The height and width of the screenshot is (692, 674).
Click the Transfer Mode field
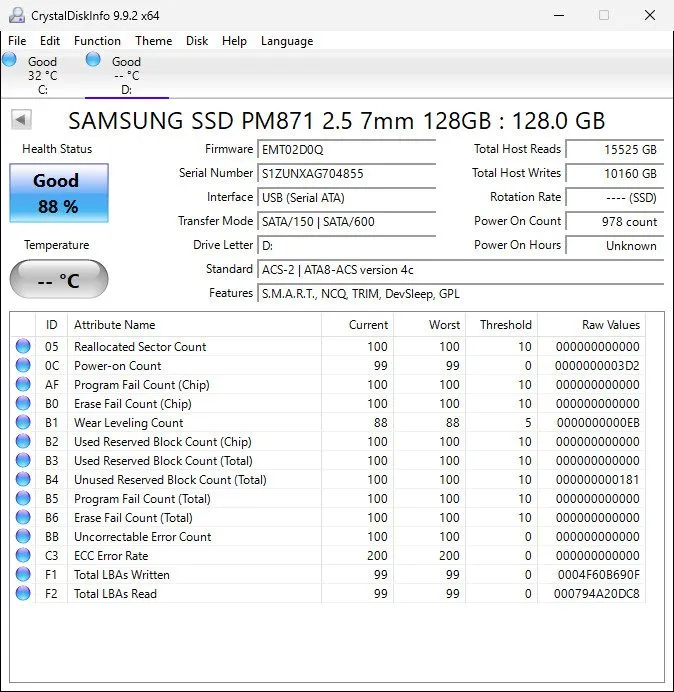coord(346,221)
